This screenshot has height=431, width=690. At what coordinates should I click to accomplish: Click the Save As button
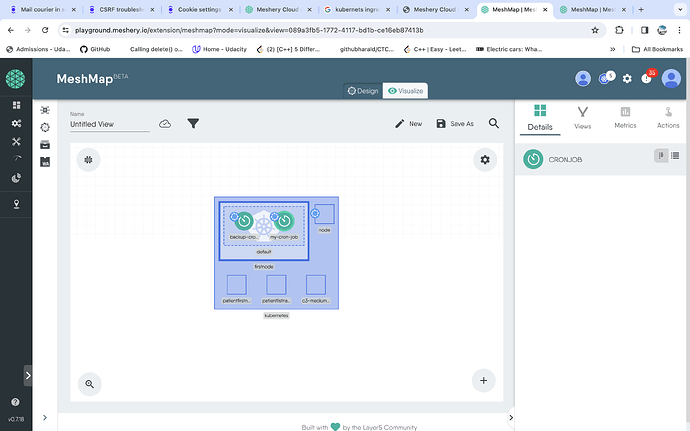tap(455, 124)
